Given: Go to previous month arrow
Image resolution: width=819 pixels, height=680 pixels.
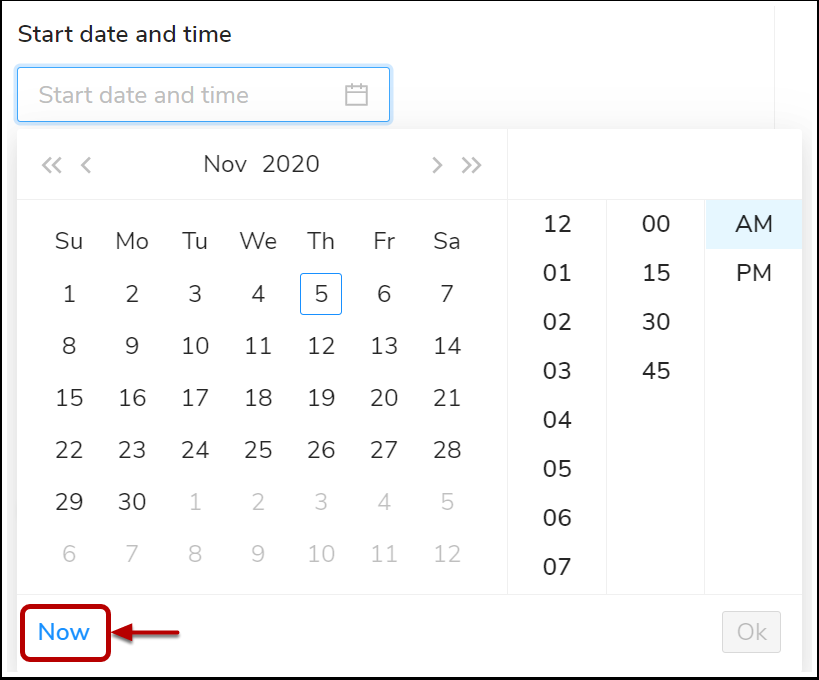Looking at the screenshot, I should click(x=86, y=165).
